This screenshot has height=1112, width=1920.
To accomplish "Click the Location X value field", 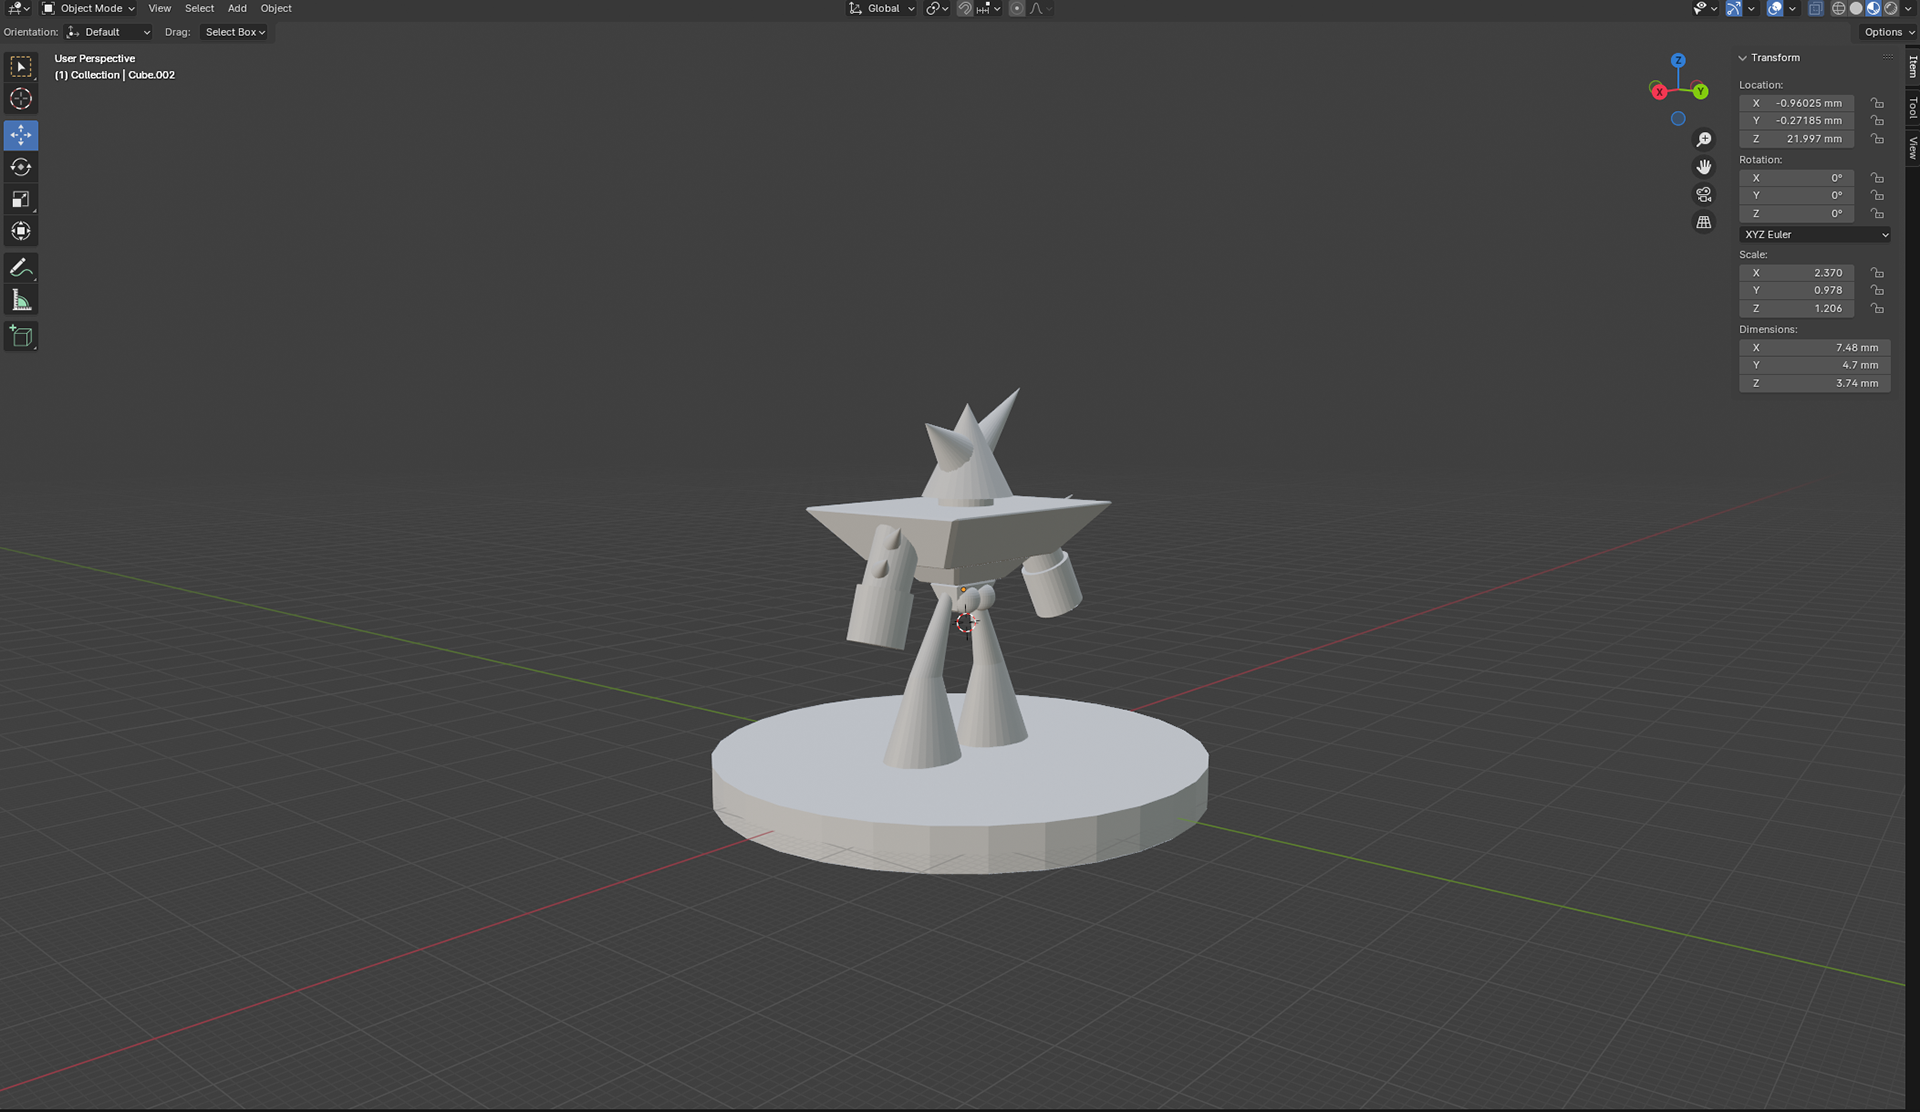I will pyautogui.click(x=1797, y=103).
